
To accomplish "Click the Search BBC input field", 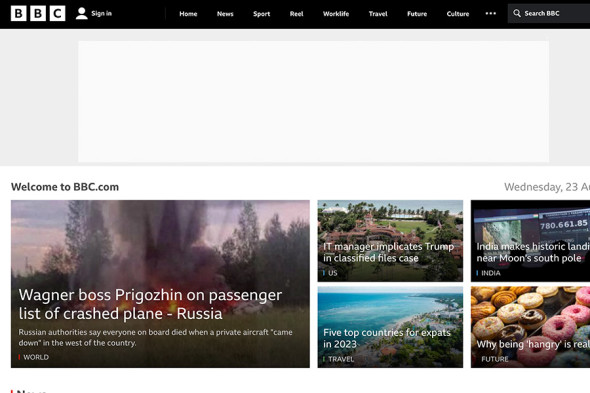I will pyautogui.click(x=549, y=14).
